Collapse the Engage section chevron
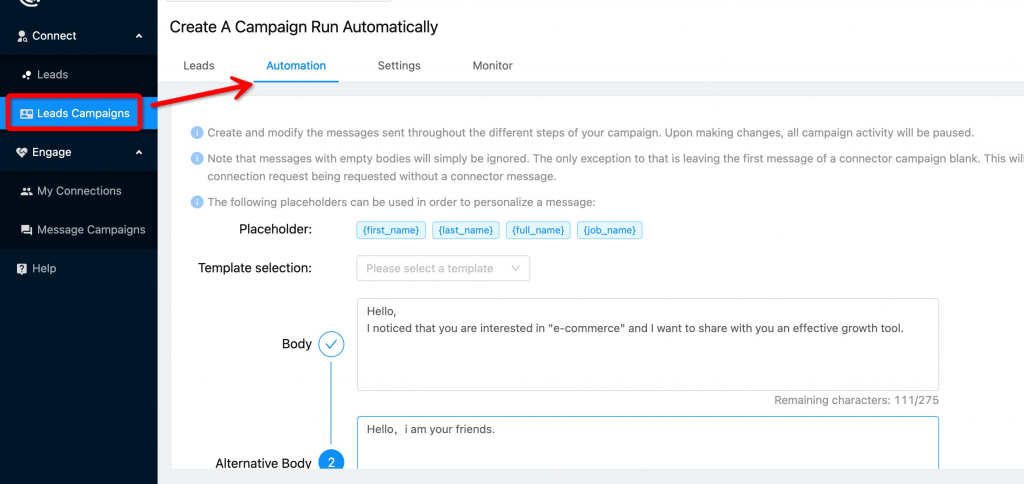 click(x=139, y=152)
